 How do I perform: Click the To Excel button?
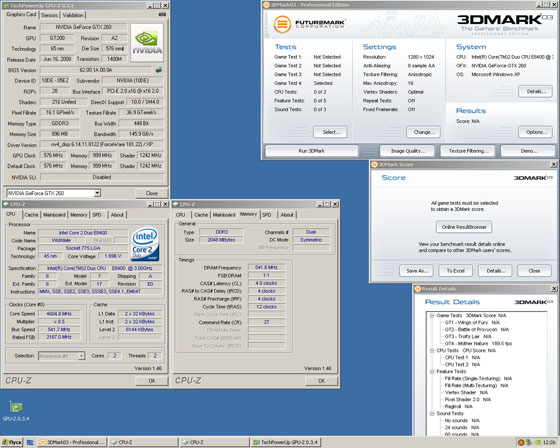point(455,270)
